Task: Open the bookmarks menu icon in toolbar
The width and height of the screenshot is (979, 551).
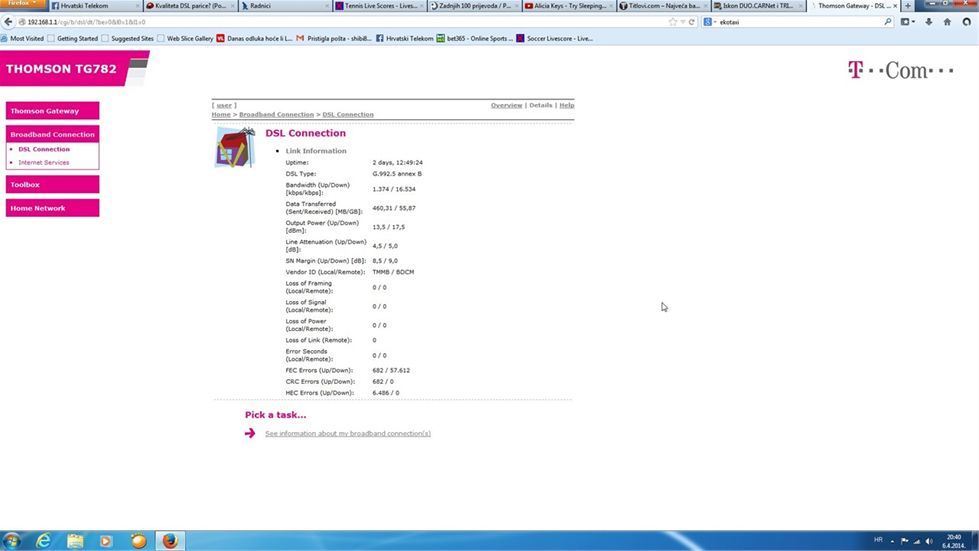Action: click(x=907, y=22)
